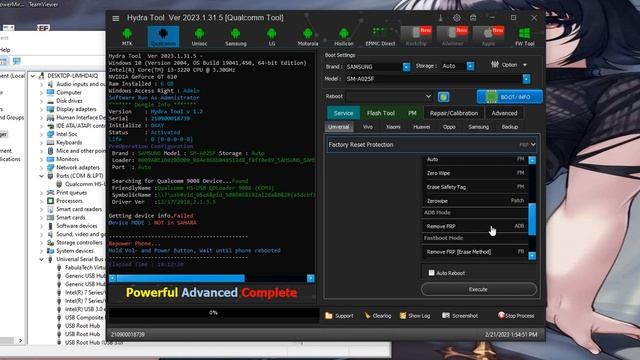Image resolution: width=640 pixels, height=360 pixels.
Task: Open the FW Tool icon
Action: coord(524,37)
